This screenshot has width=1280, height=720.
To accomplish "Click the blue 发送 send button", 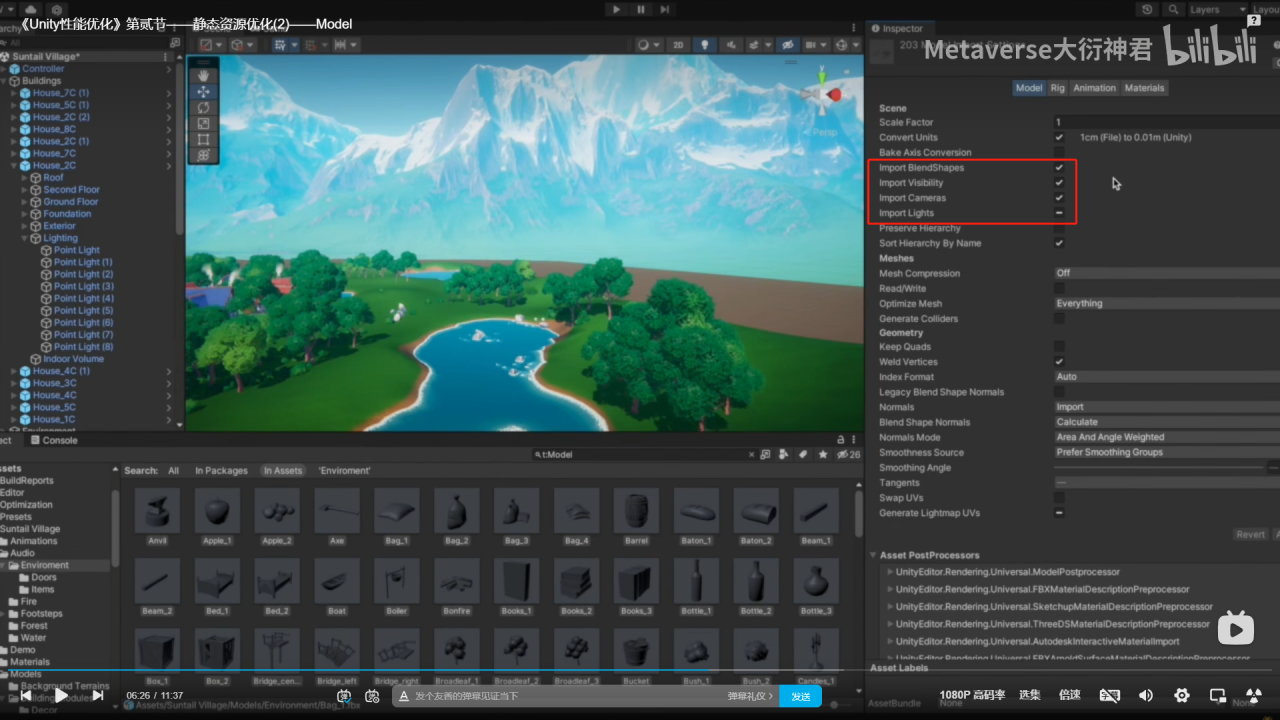I will [x=800, y=696].
